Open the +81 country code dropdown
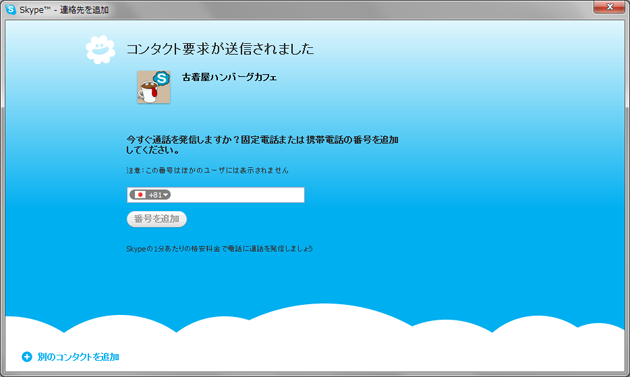This screenshot has height=377, width=630. tap(150, 195)
